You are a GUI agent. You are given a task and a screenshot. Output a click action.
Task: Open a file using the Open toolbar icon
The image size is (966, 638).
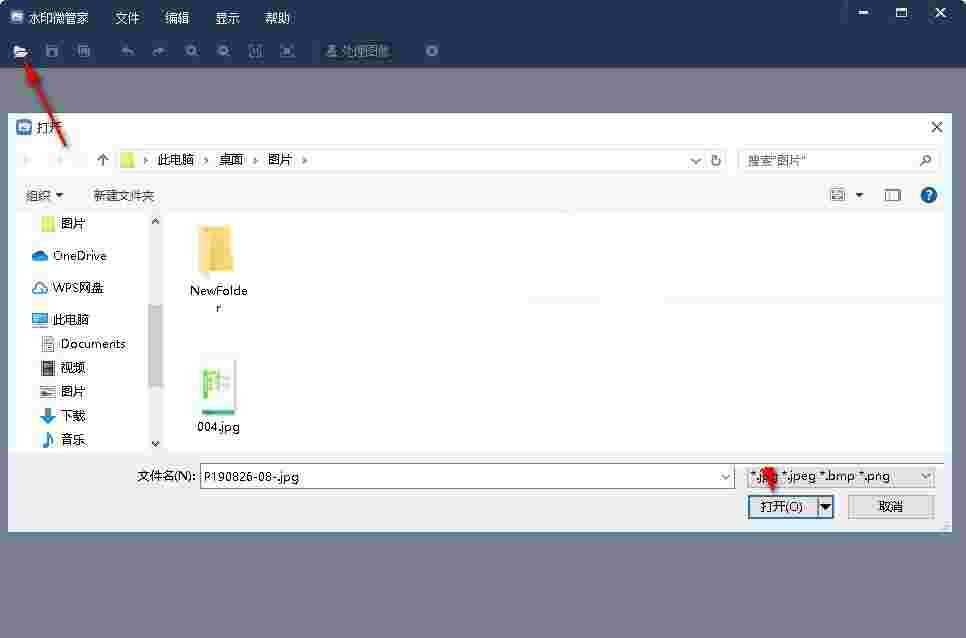(x=20, y=51)
